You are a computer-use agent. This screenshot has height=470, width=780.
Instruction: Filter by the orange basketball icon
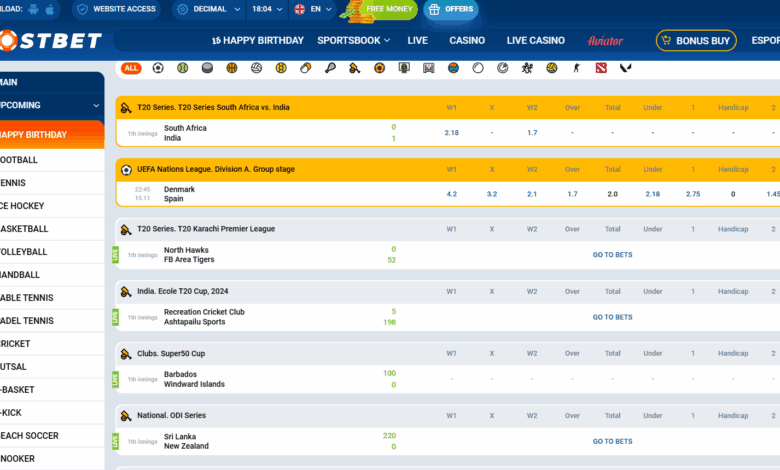tap(232, 68)
